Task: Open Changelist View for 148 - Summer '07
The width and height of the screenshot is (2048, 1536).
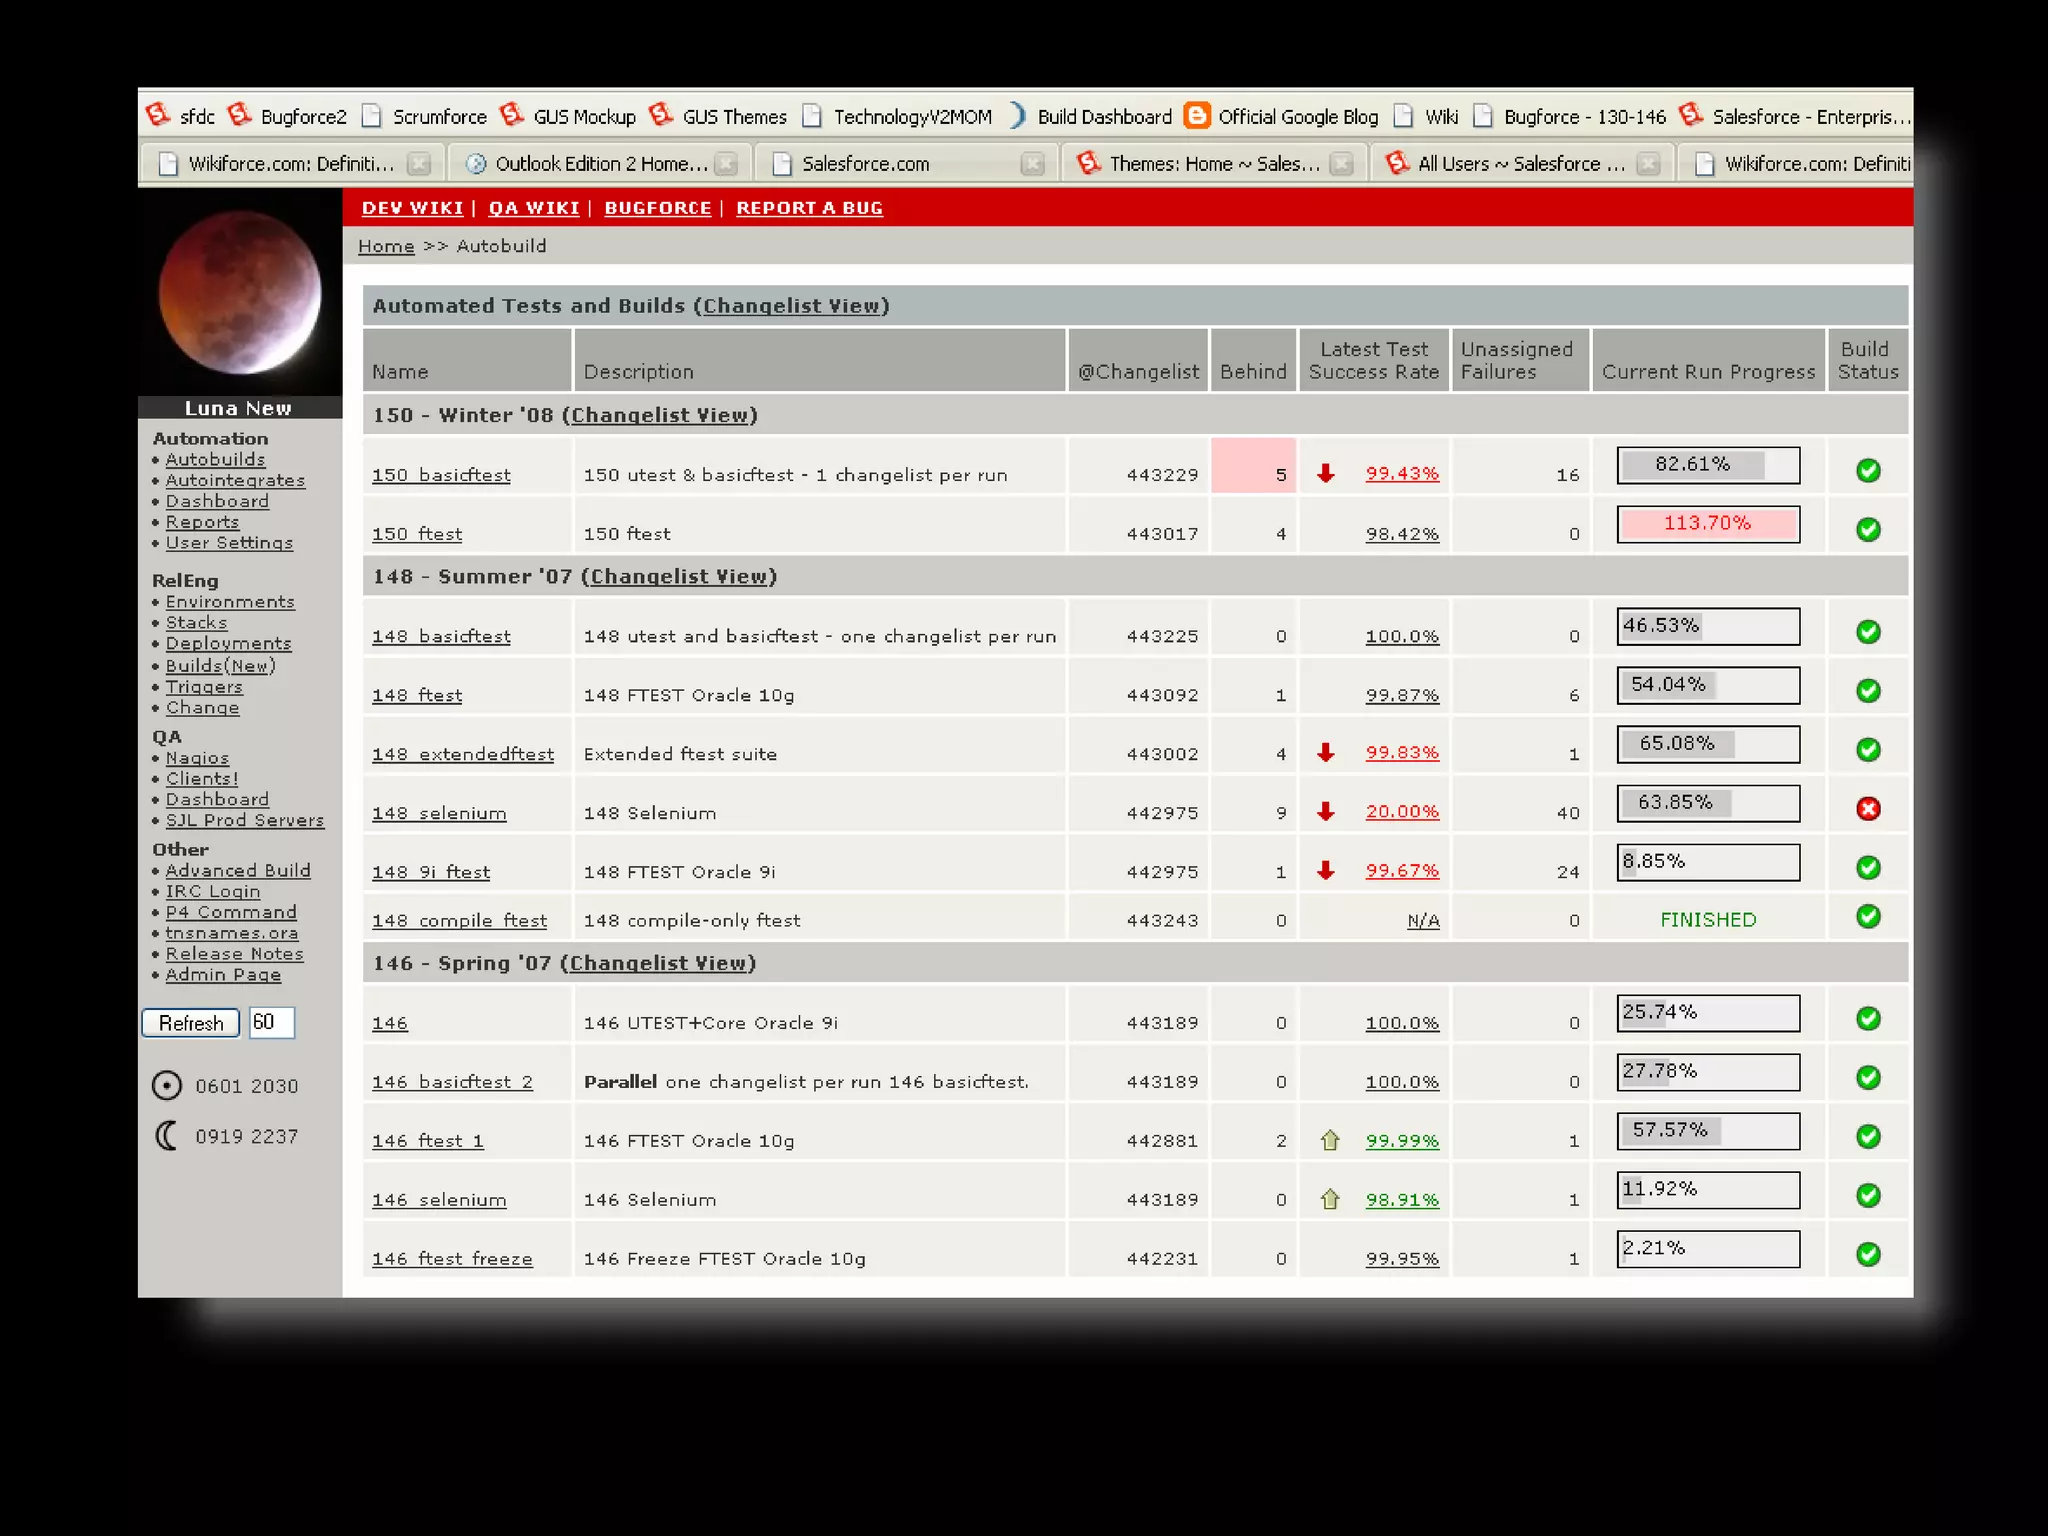Action: pyautogui.click(x=678, y=577)
